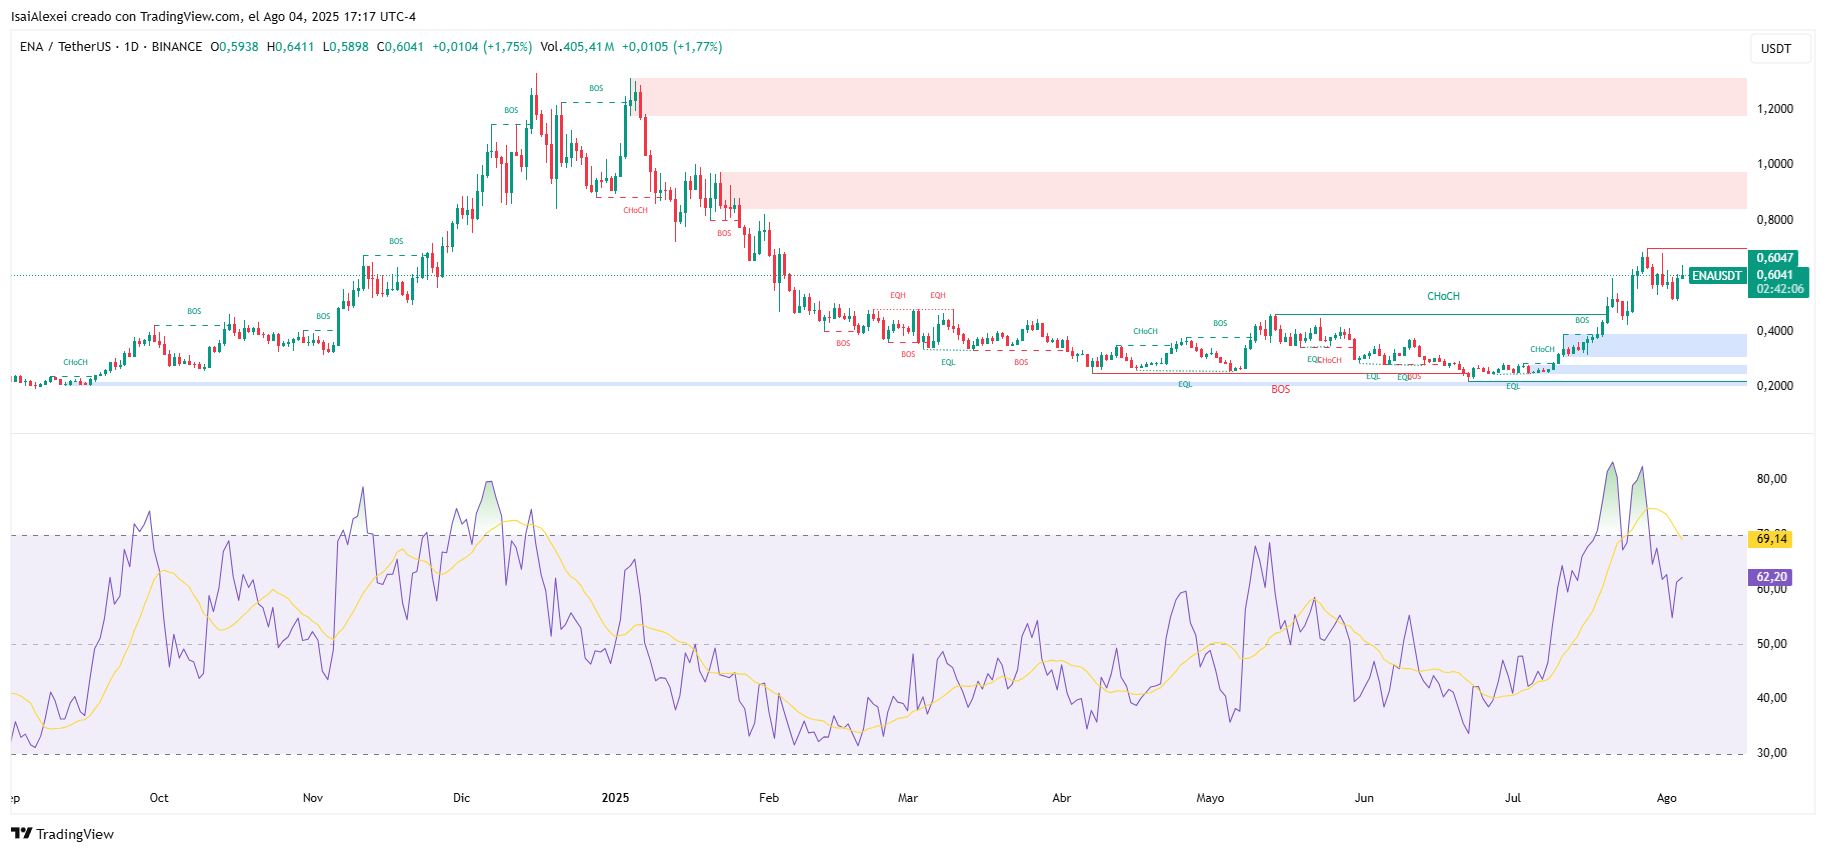The image size is (1826, 853).
Task: Open the TradingView.com attribution header text
Action: click(x=190, y=17)
